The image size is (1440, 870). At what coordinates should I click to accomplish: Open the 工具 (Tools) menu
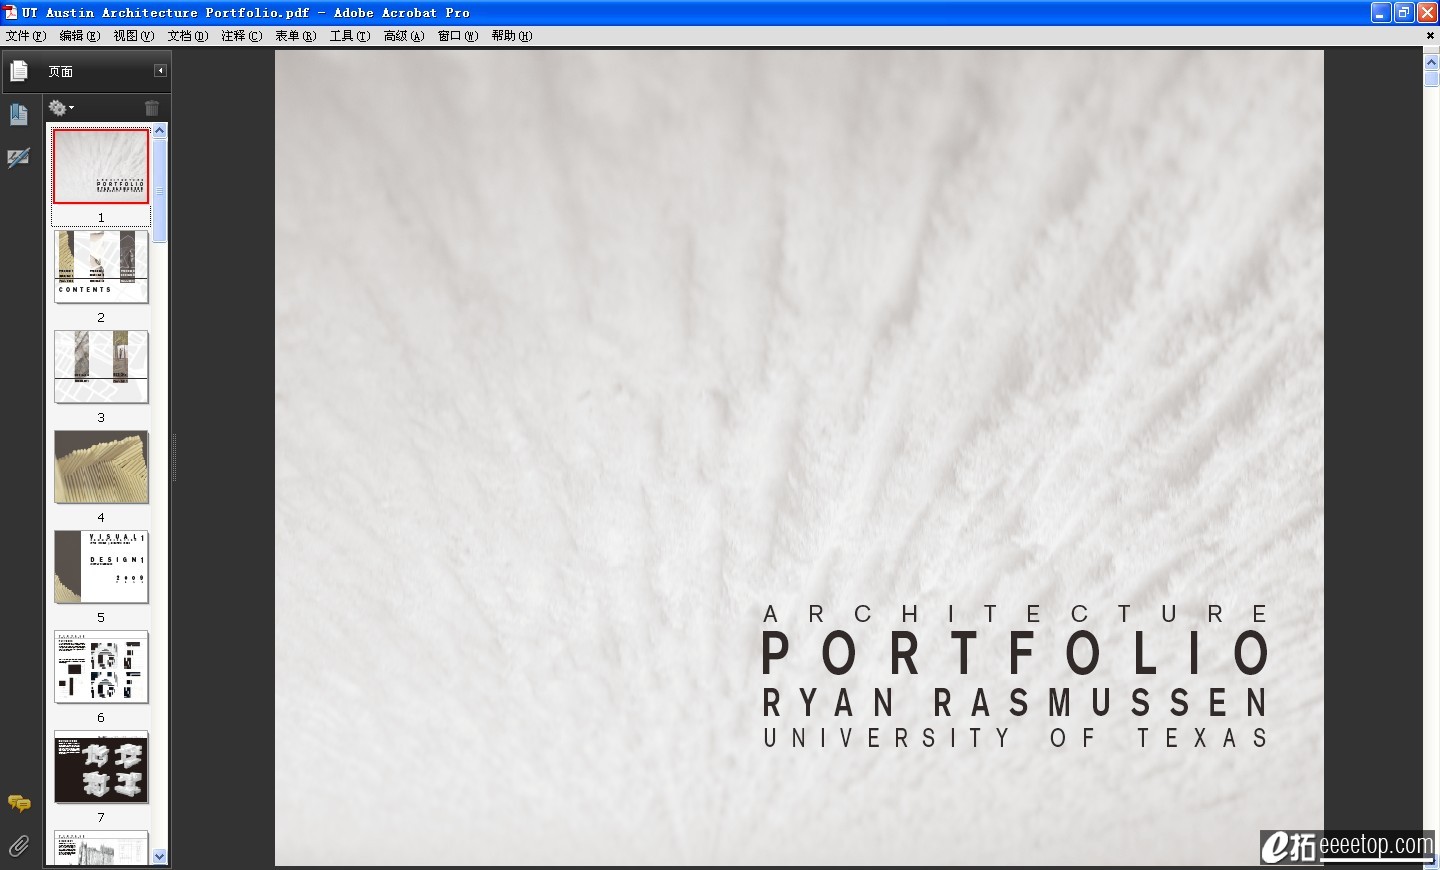coord(350,36)
